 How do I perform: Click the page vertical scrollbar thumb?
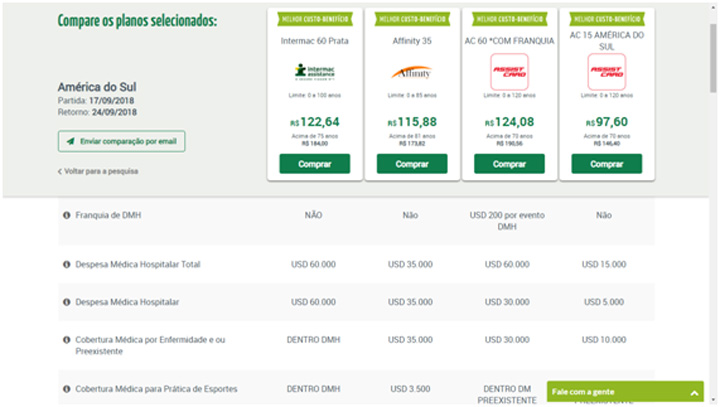[713, 57]
